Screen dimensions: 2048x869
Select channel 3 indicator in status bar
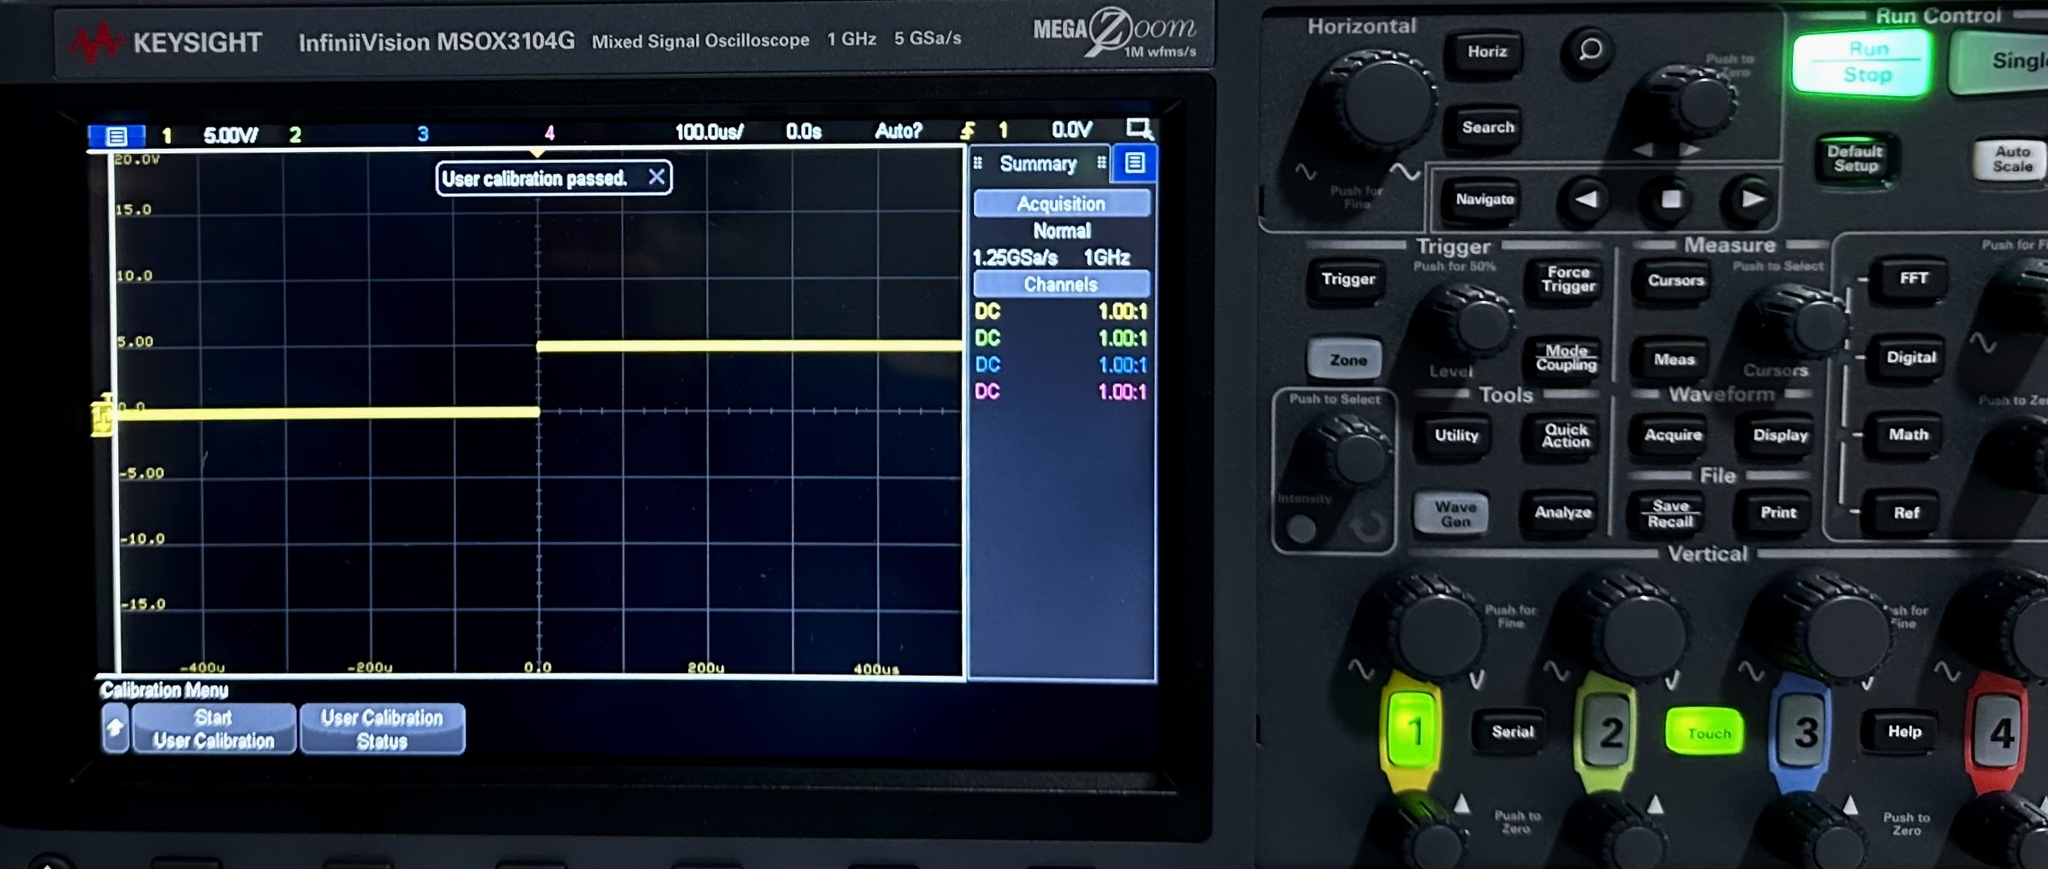pos(423,133)
